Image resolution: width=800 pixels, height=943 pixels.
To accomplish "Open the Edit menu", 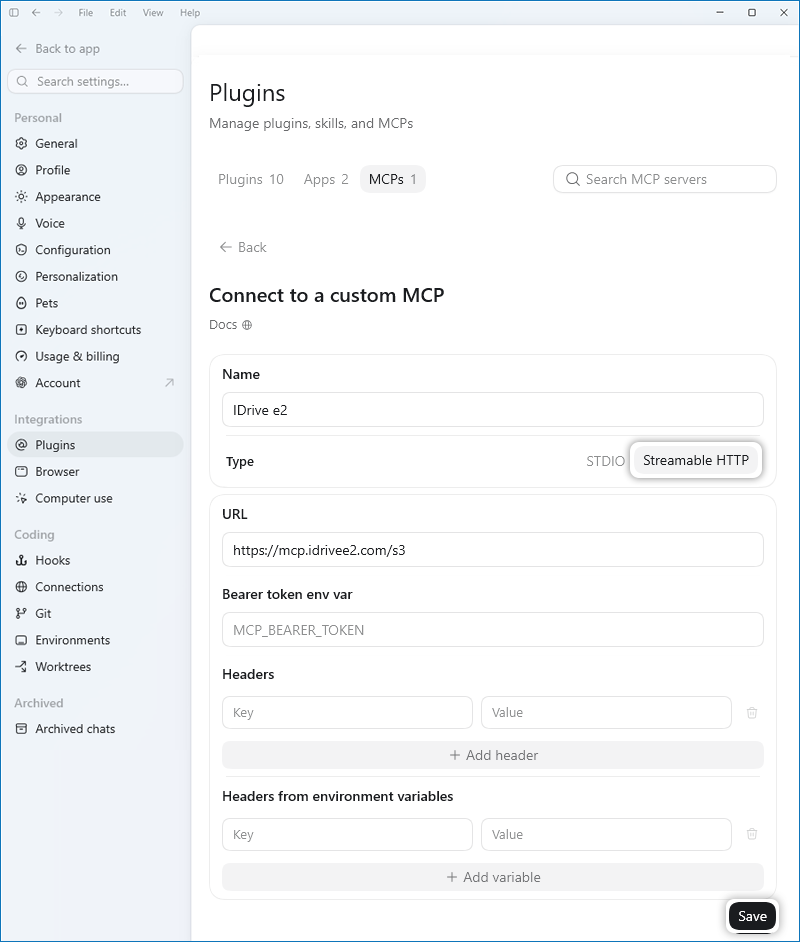I will [118, 13].
